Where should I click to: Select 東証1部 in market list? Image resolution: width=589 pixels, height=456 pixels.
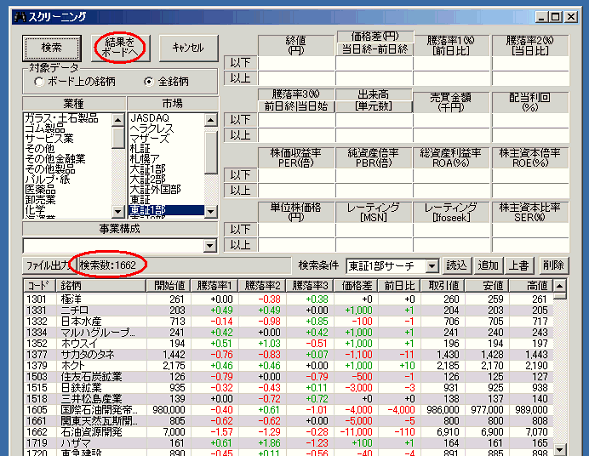tap(166, 210)
